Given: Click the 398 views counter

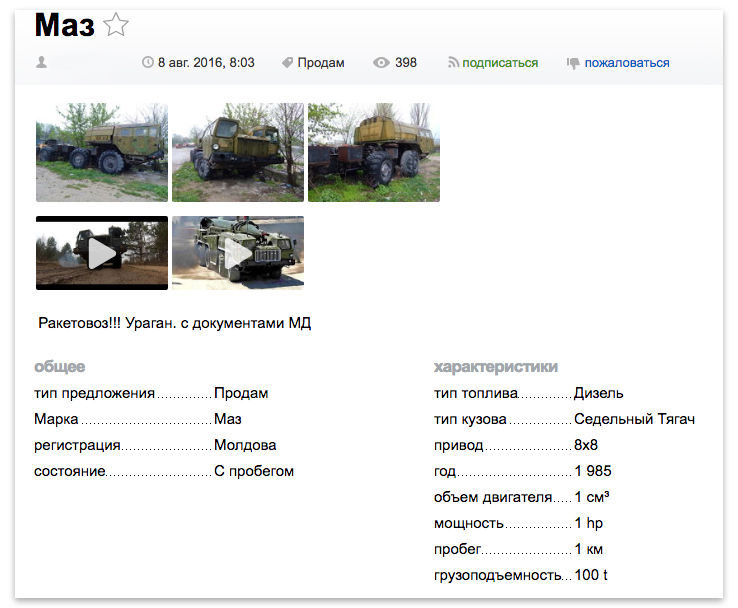Looking at the screenshot, I should pos(406,63).
